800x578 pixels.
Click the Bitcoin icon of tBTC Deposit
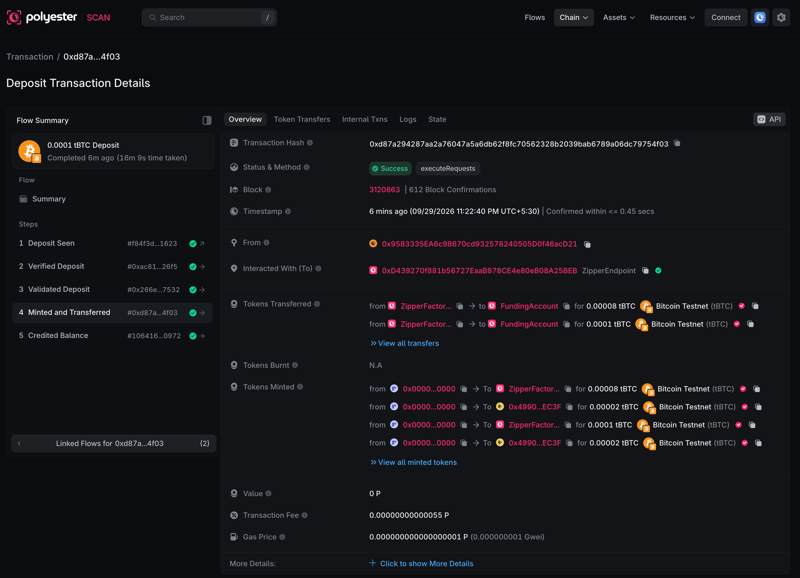[x=30, y=152]
